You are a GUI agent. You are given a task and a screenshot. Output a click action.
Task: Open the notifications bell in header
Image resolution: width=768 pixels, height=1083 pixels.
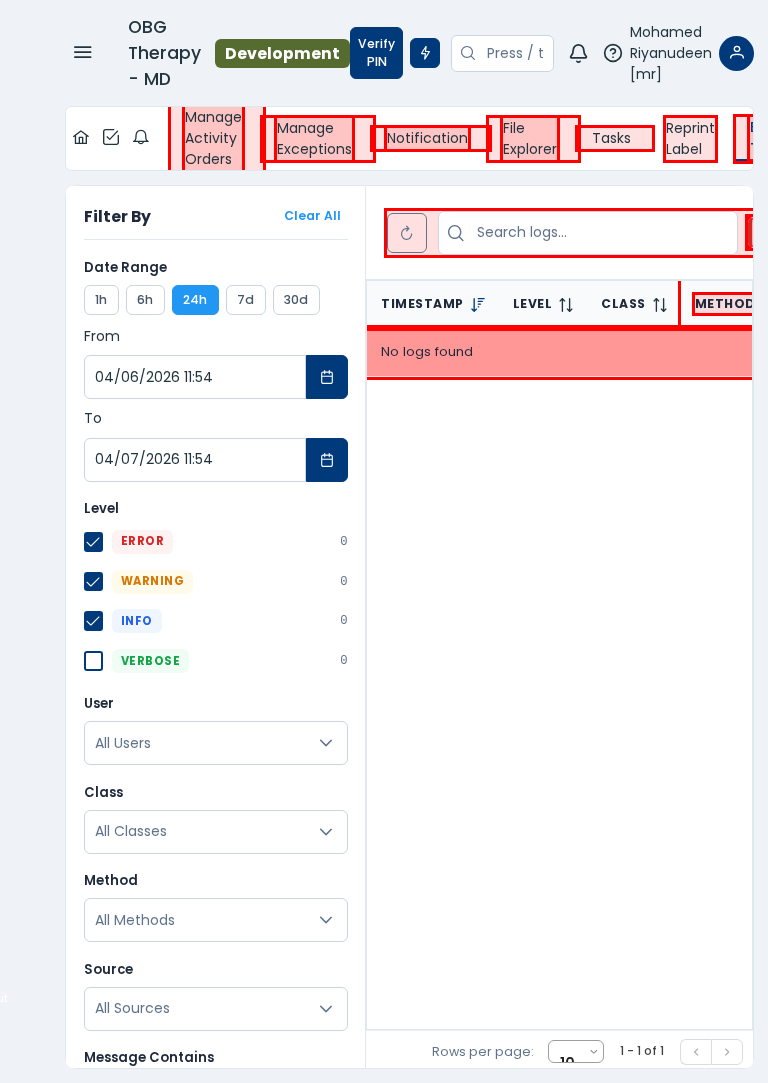(x=578, y=53)
